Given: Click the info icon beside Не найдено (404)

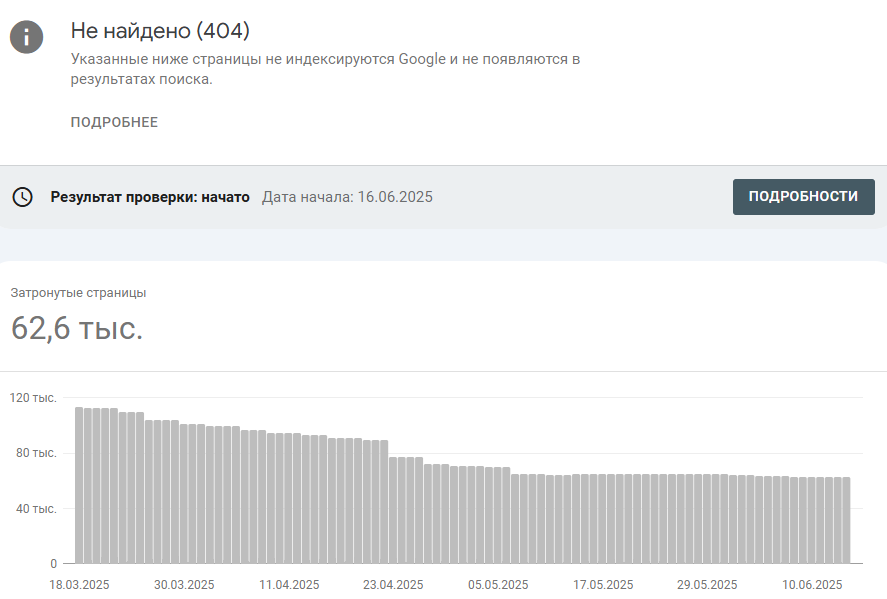Looking at the screenshot, I should pyautogui.click(x=27, y=37).
